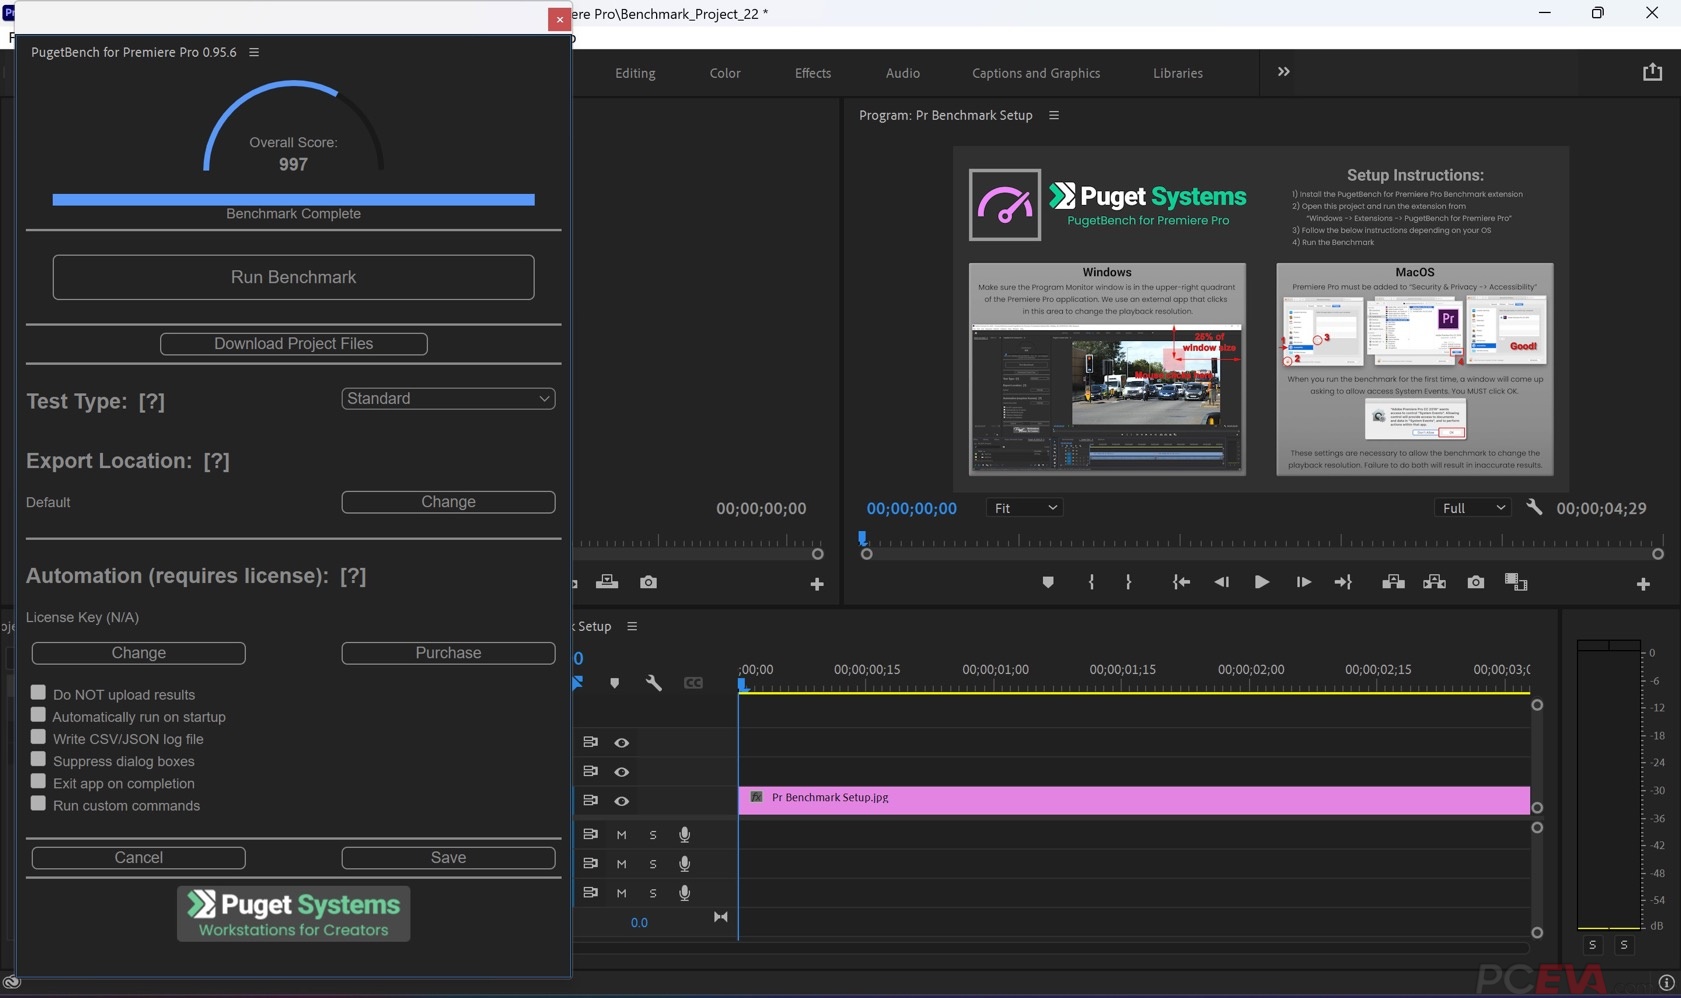
Task: Click the Download Project Files button
Action: click(293, 344)
